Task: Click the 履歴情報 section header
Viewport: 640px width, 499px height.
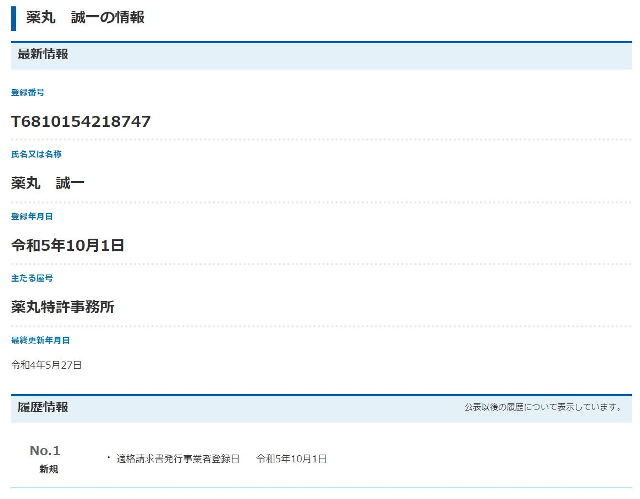Action: click(x=43, y=407)
